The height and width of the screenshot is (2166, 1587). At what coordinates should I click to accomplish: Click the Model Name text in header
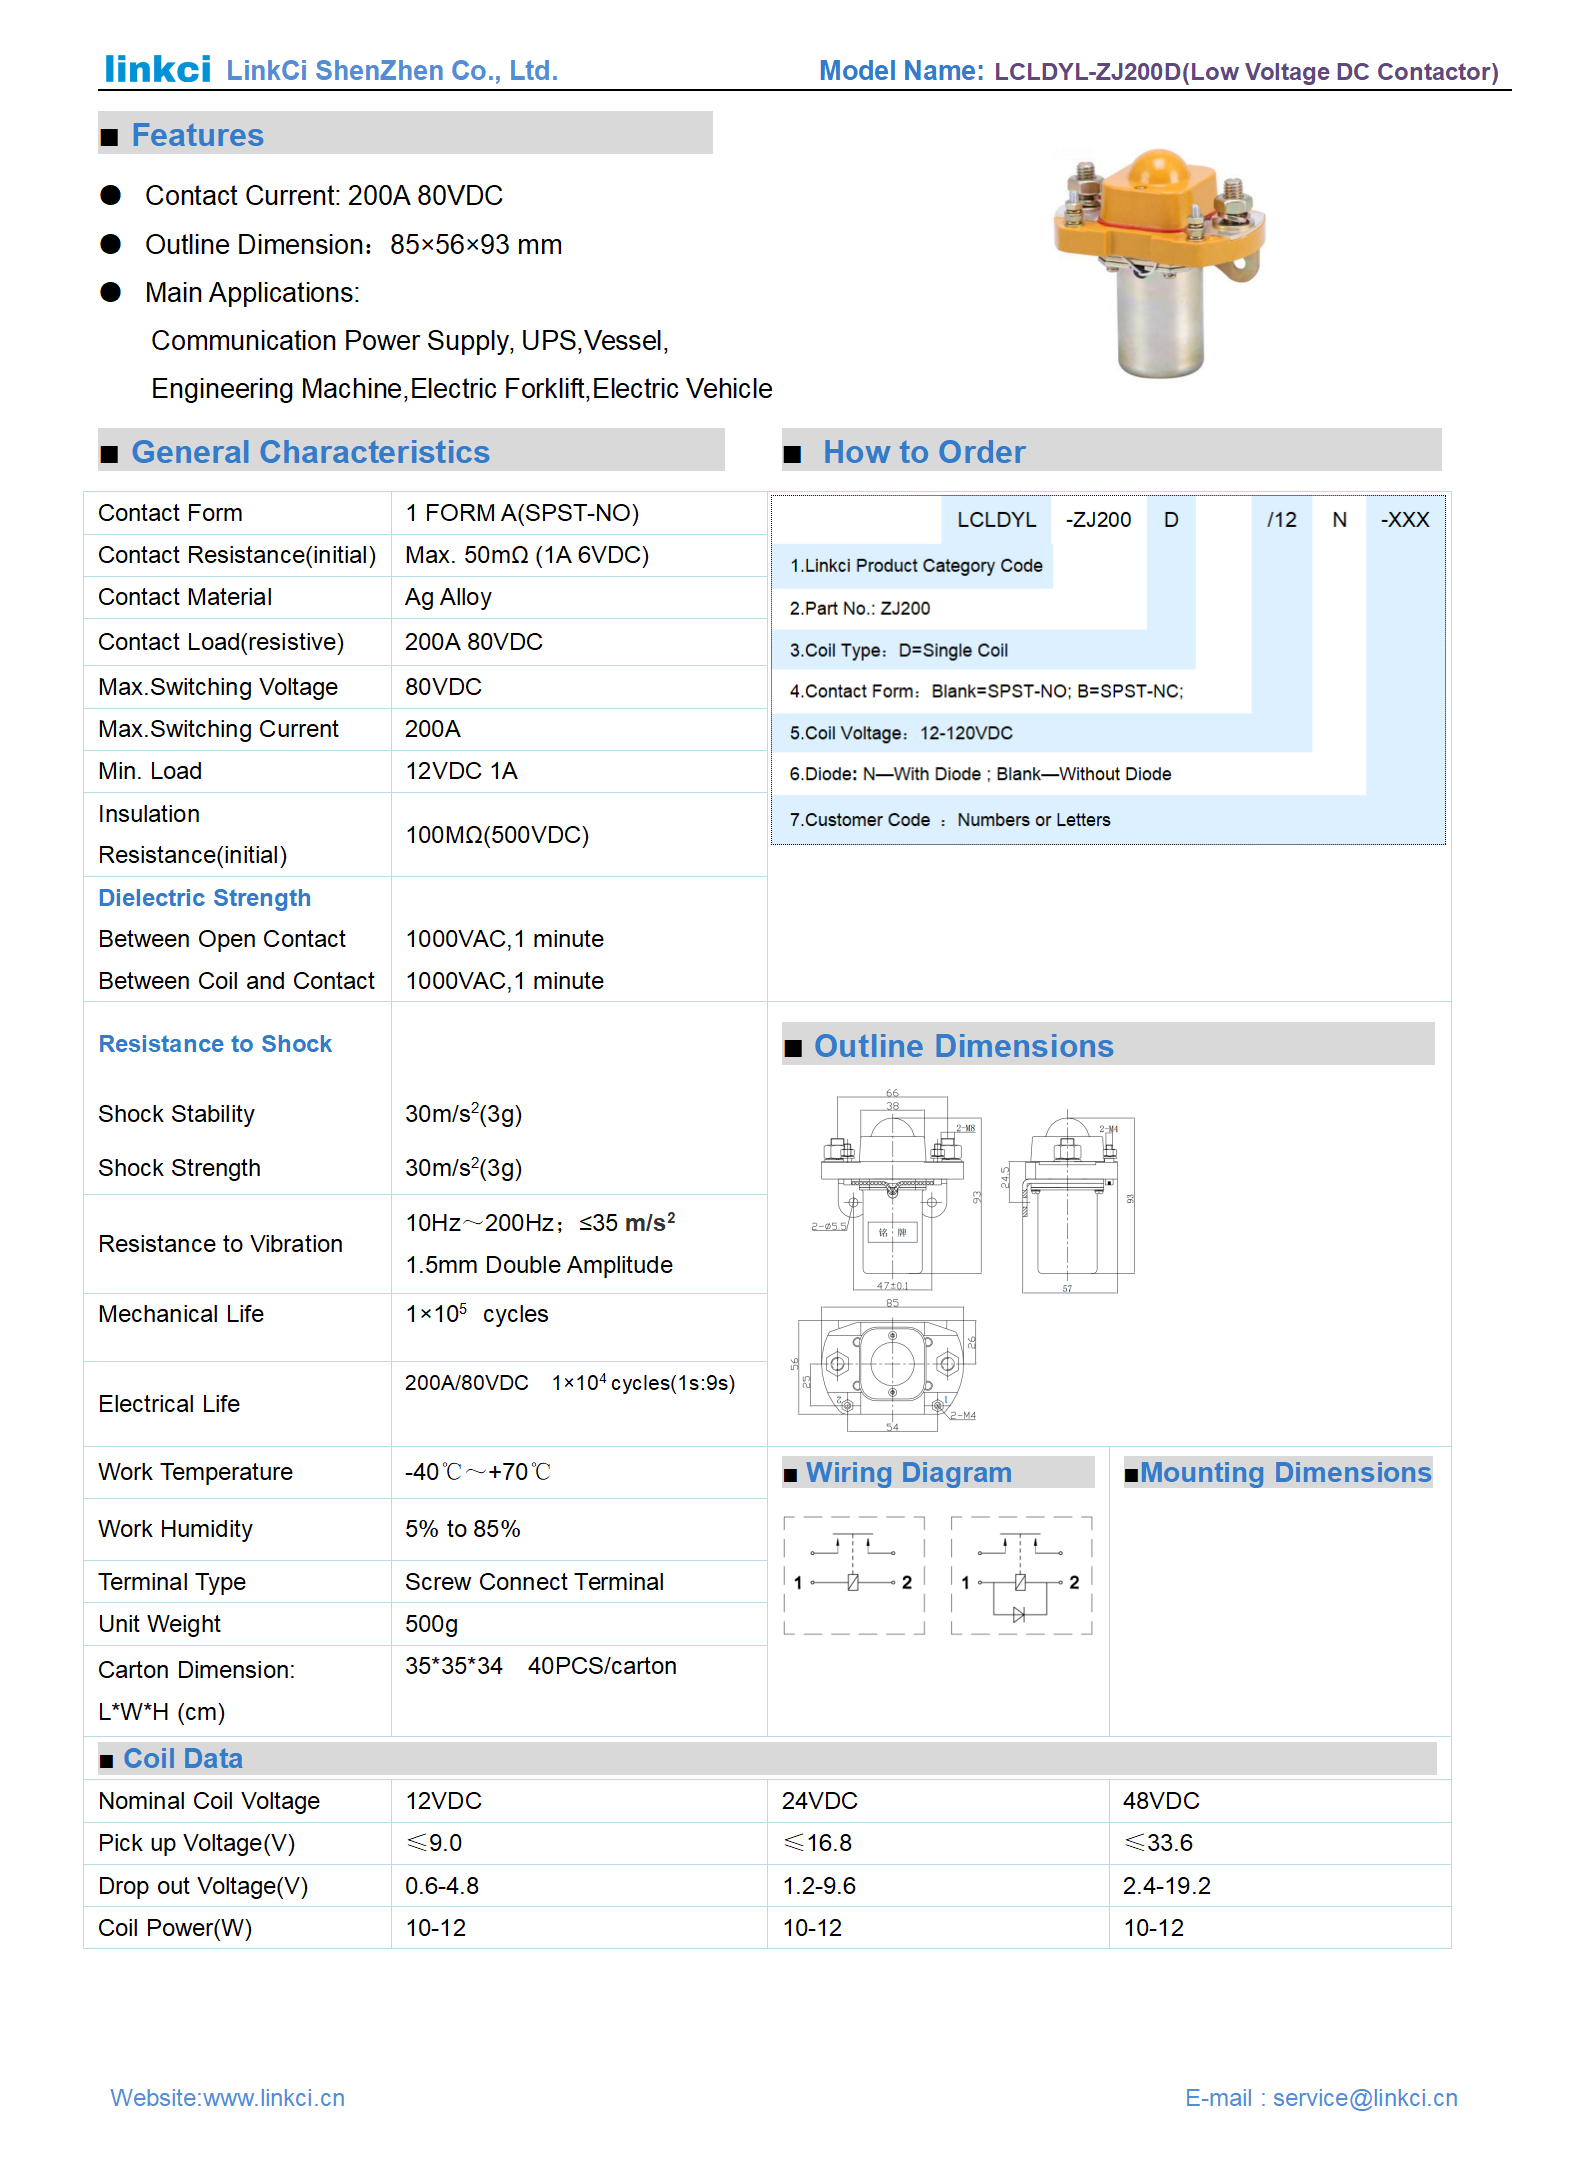tap(901, 71)
